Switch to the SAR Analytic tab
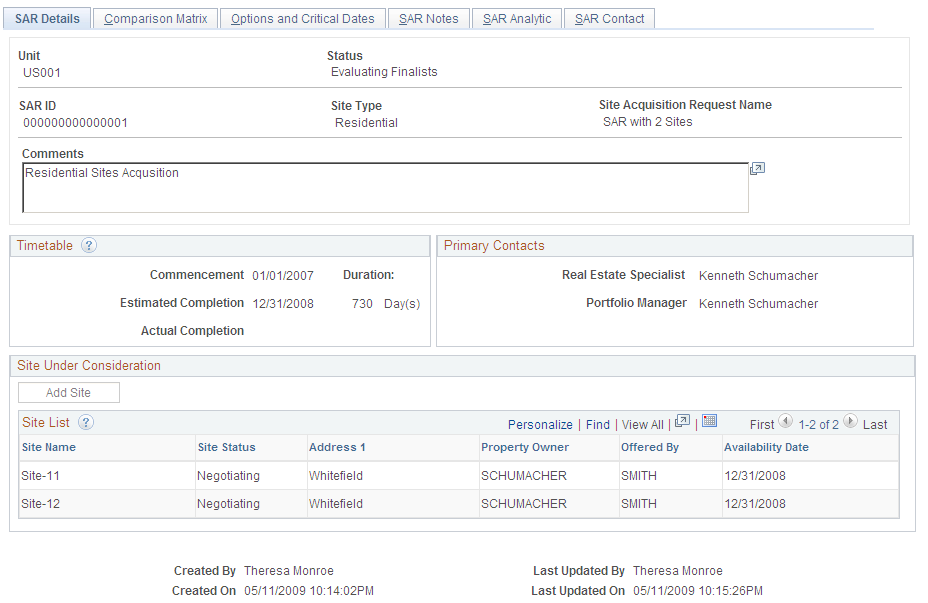 point(516,17)
